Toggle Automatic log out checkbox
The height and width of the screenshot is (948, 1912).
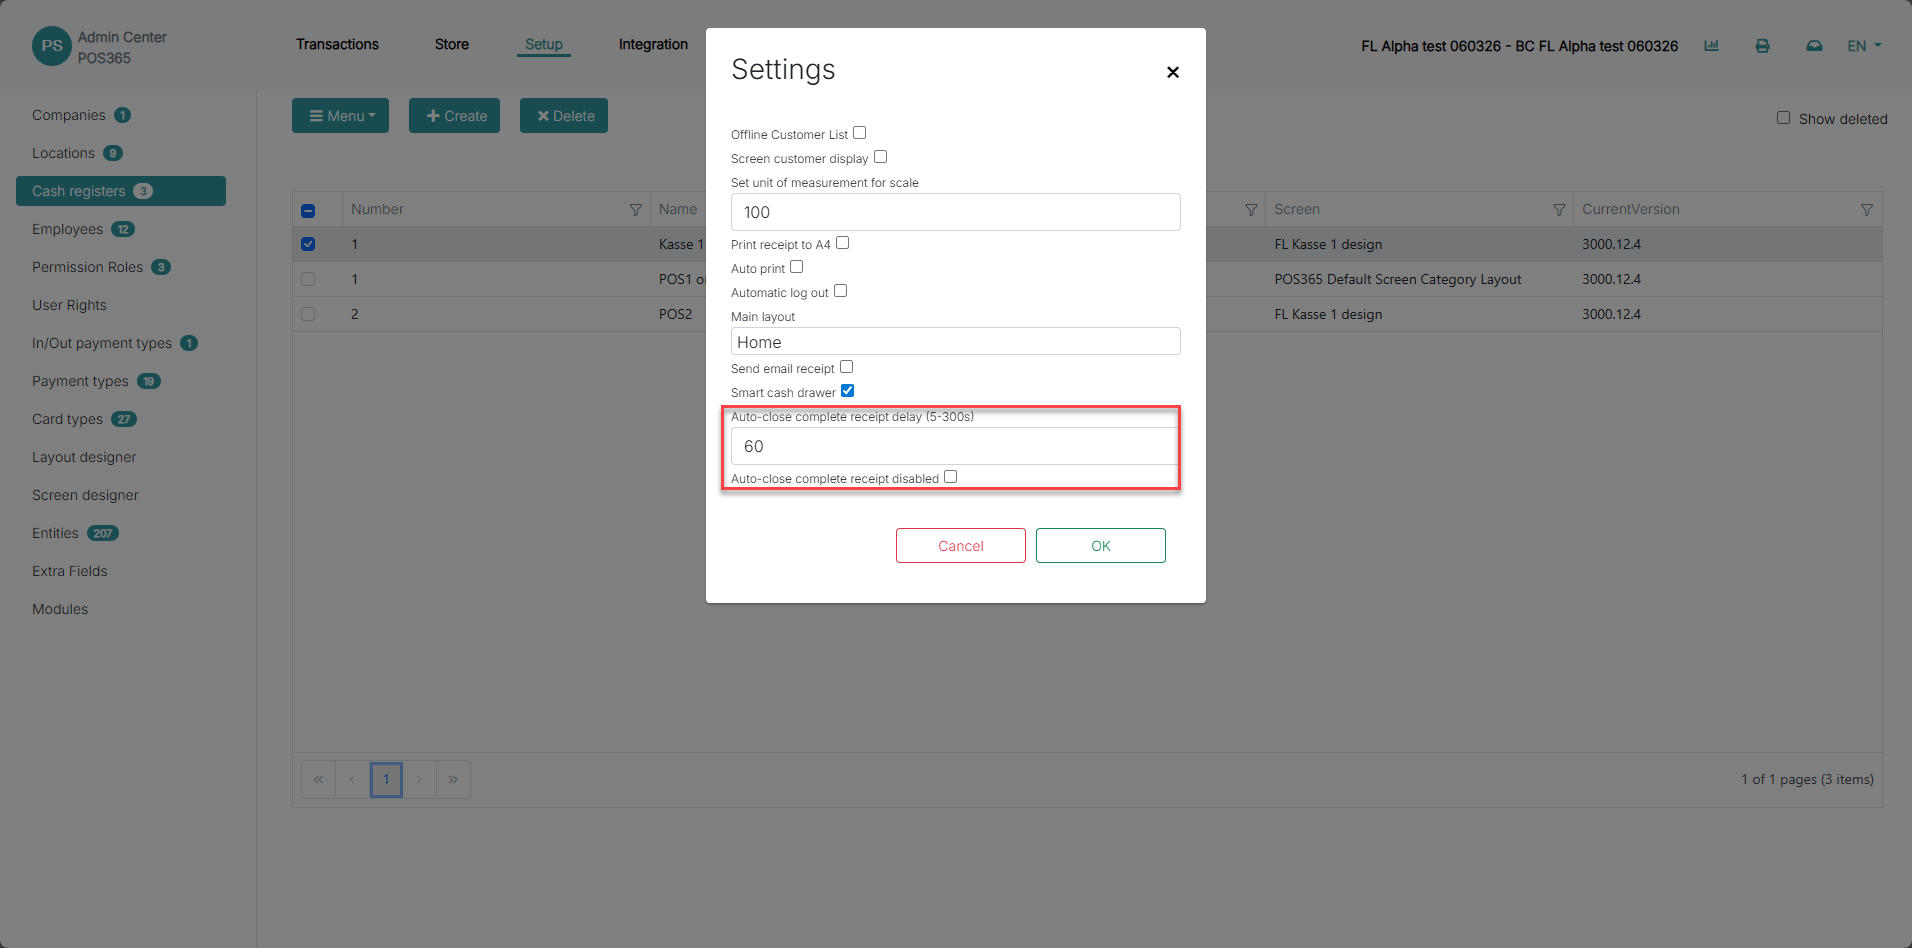coord(840,291)
